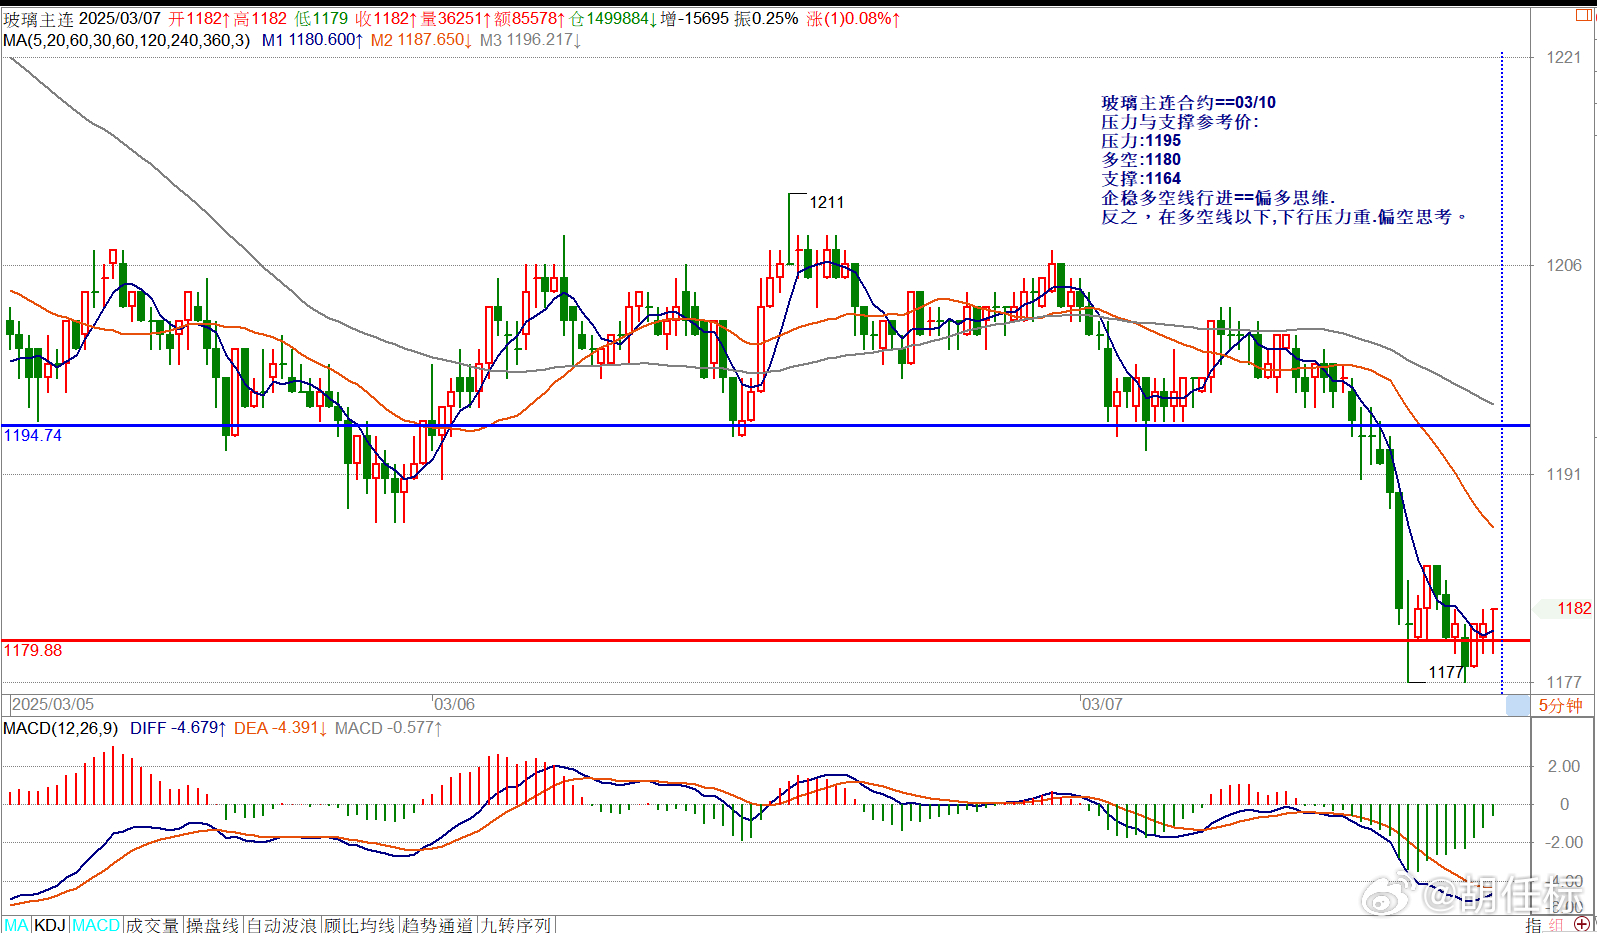Click the 支撑:1164 annotation line
The height and width of the screenshot is (933, 1597).
[1141, 179]
